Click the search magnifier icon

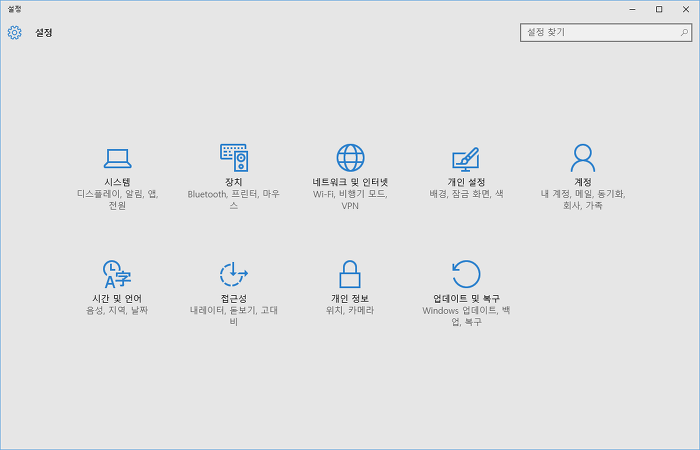tap(684, 32)
